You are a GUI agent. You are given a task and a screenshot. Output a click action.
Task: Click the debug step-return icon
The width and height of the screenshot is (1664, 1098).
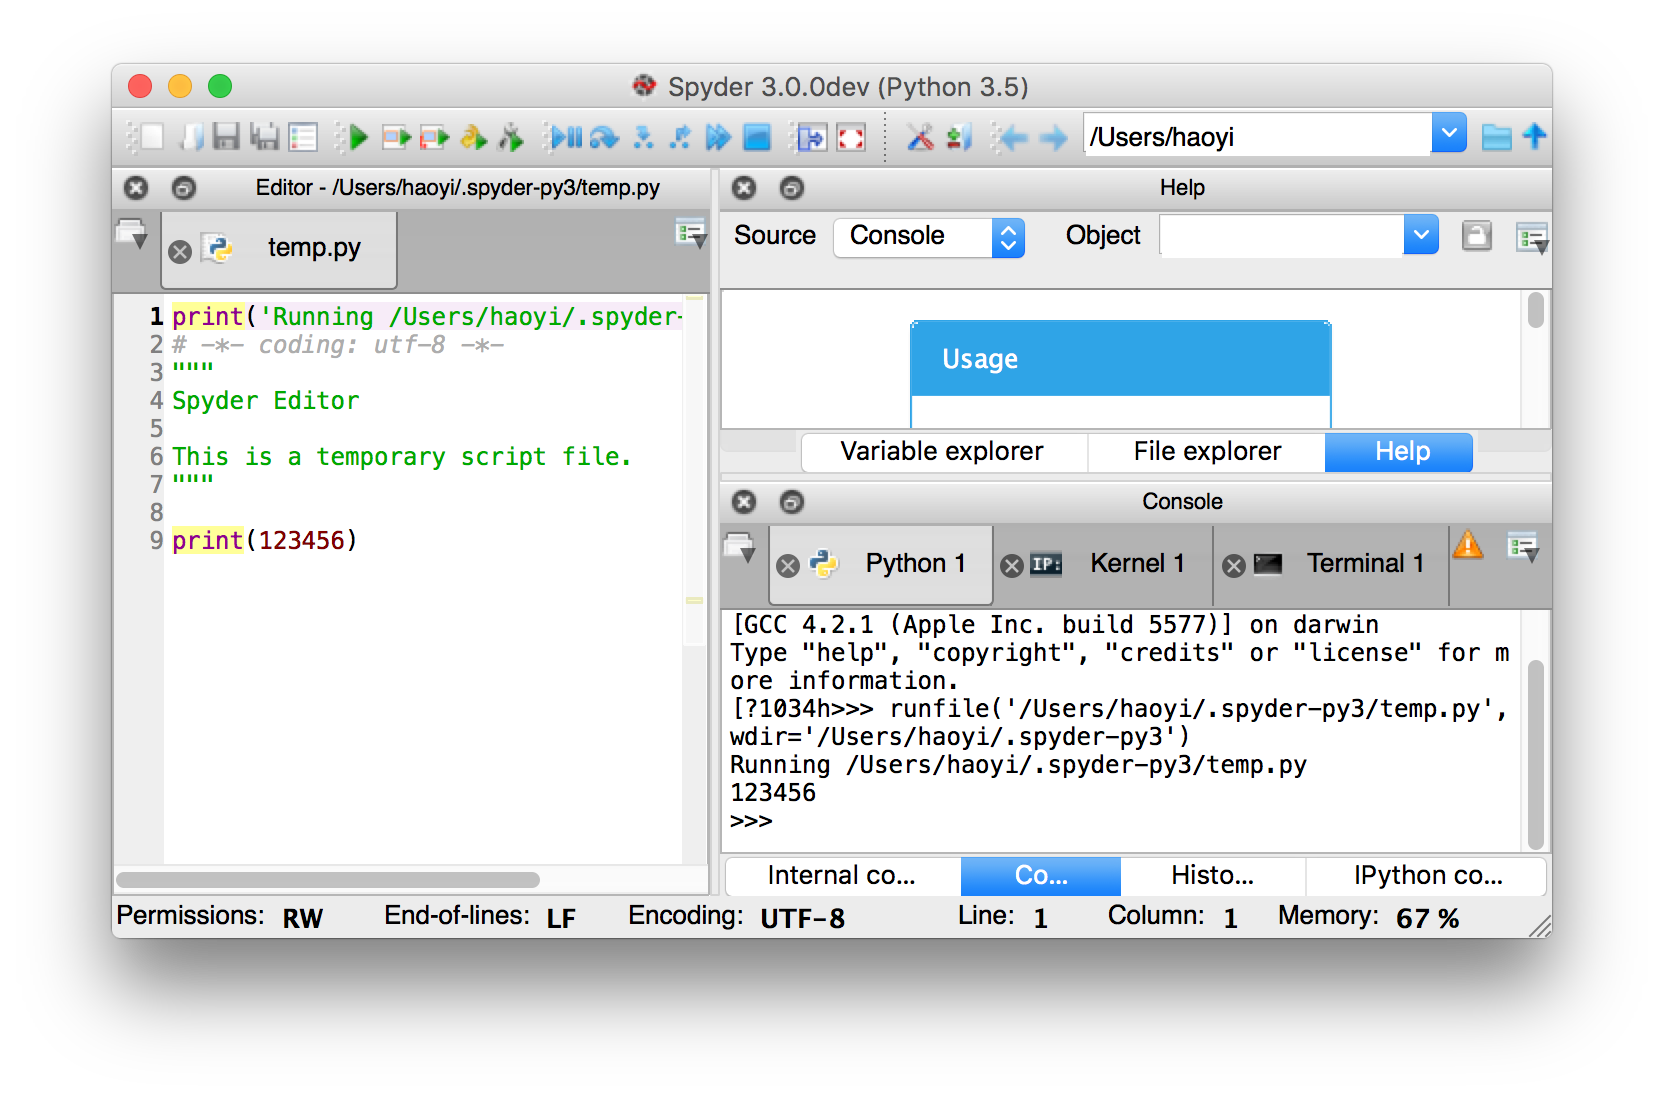click(x=680, y=136)
